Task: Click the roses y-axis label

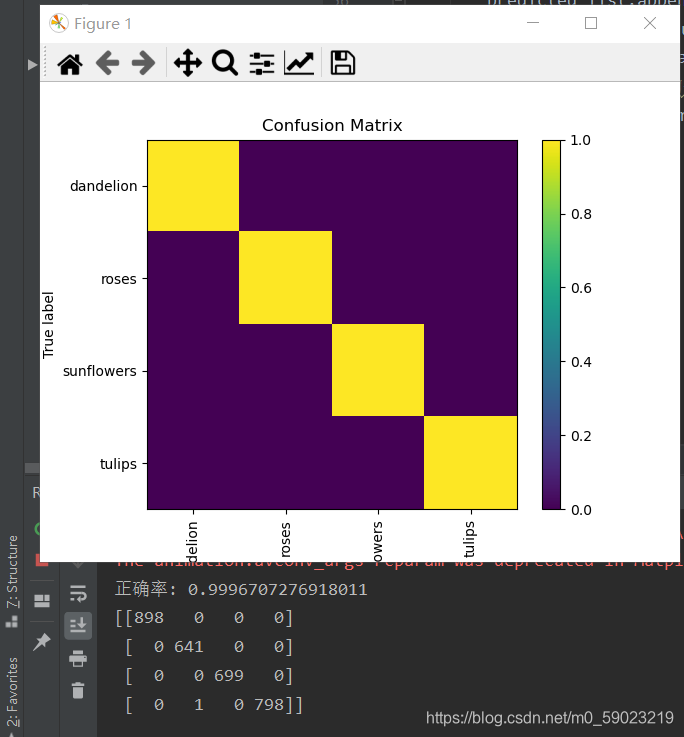Action: coord(118,279)
